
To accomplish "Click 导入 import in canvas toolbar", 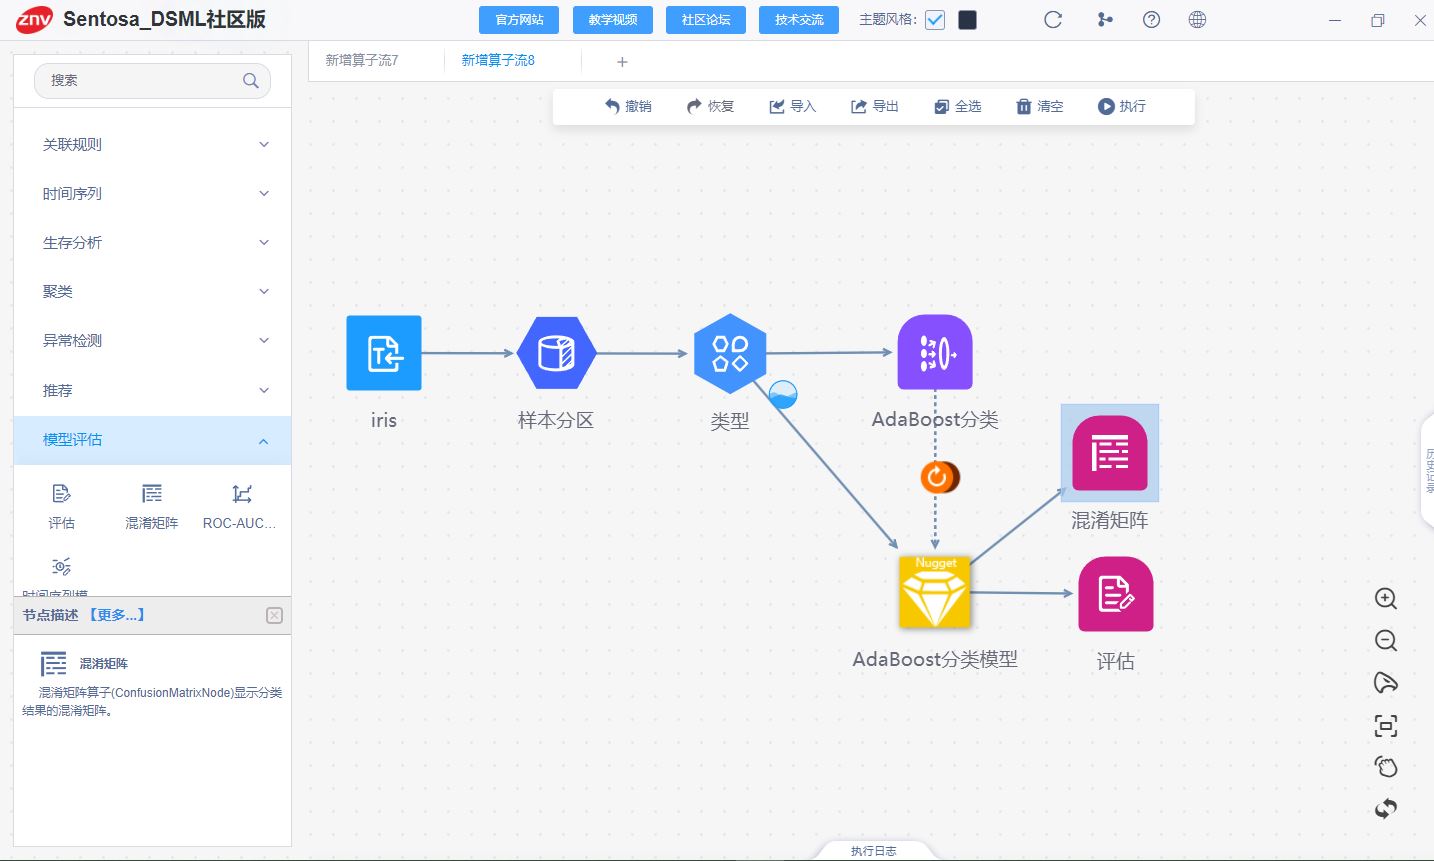I will [792, 107].
